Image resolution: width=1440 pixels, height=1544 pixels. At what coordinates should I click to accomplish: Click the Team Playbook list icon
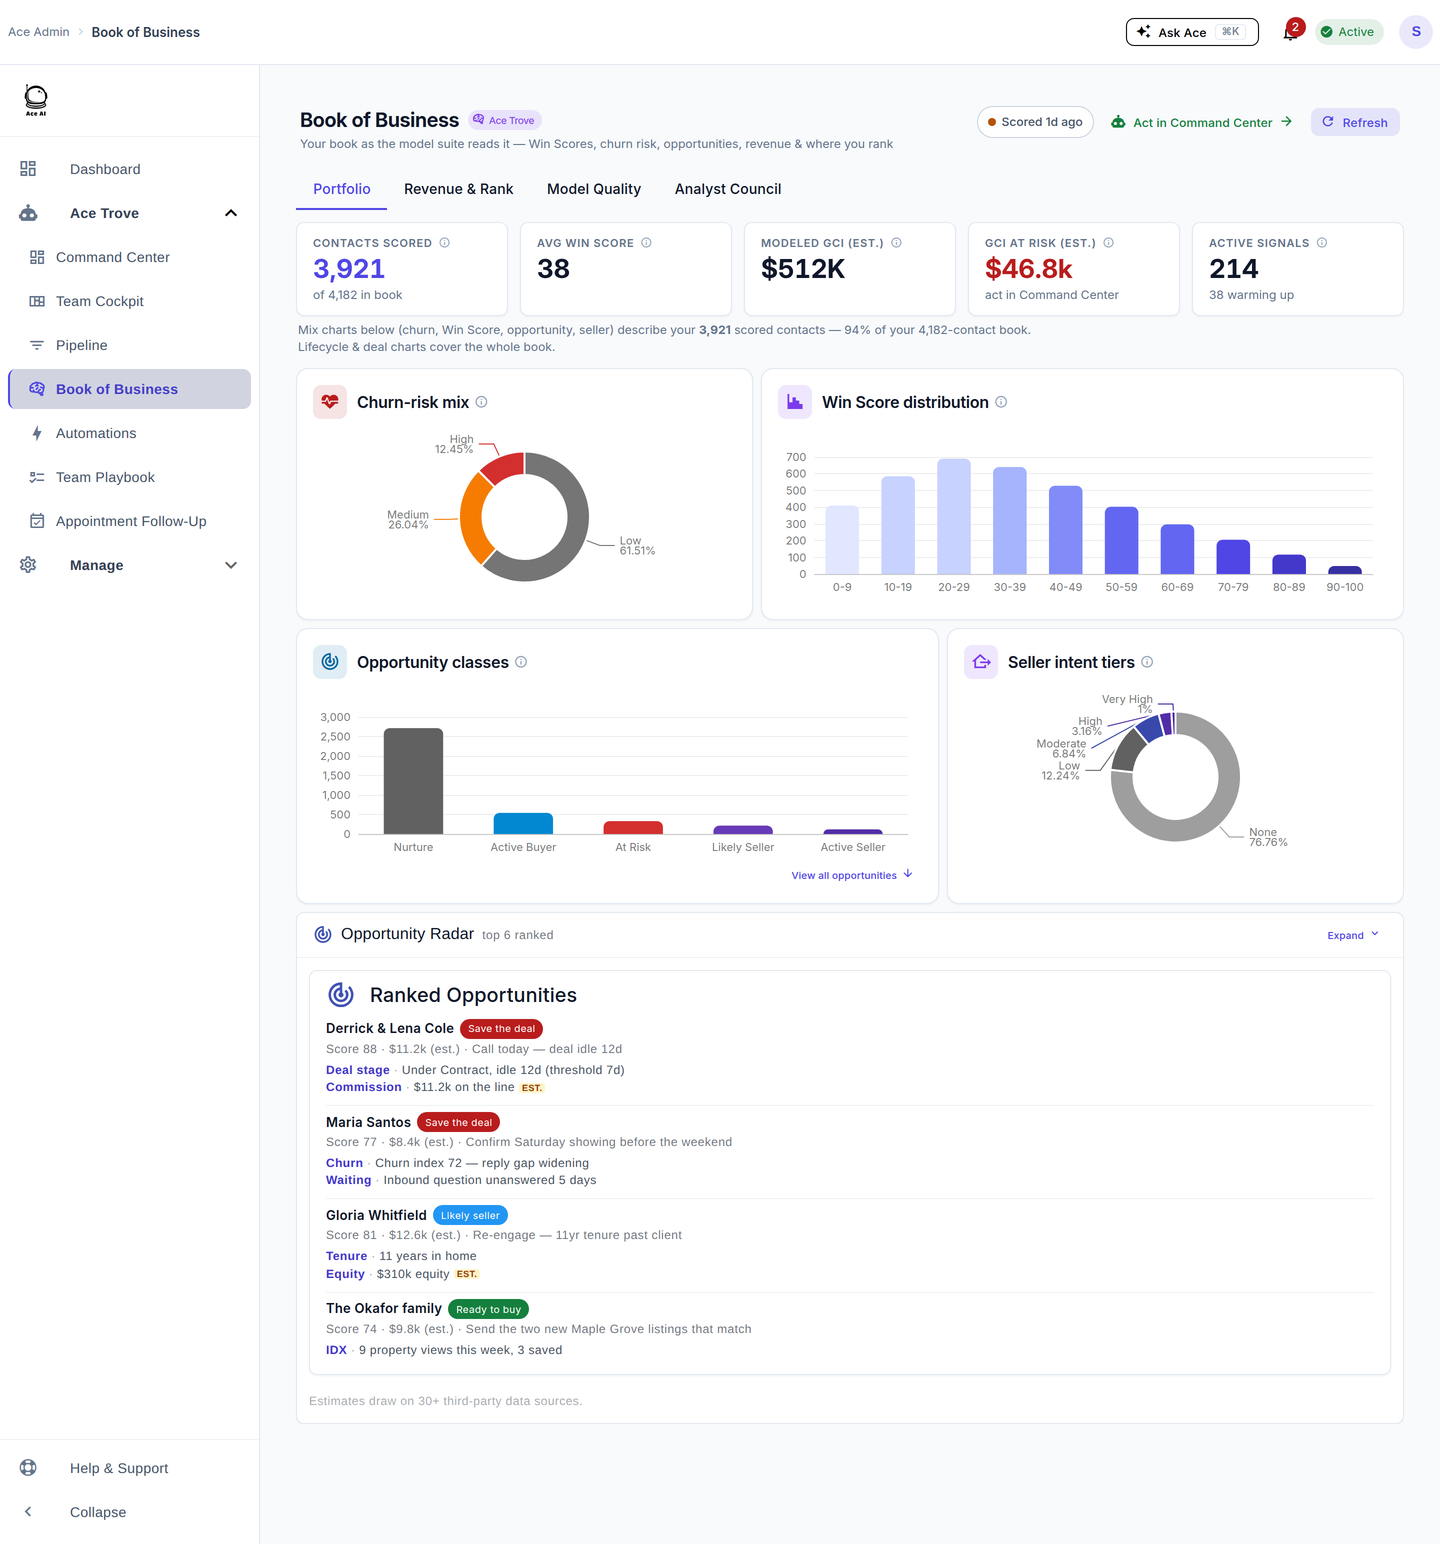[37, 477]
